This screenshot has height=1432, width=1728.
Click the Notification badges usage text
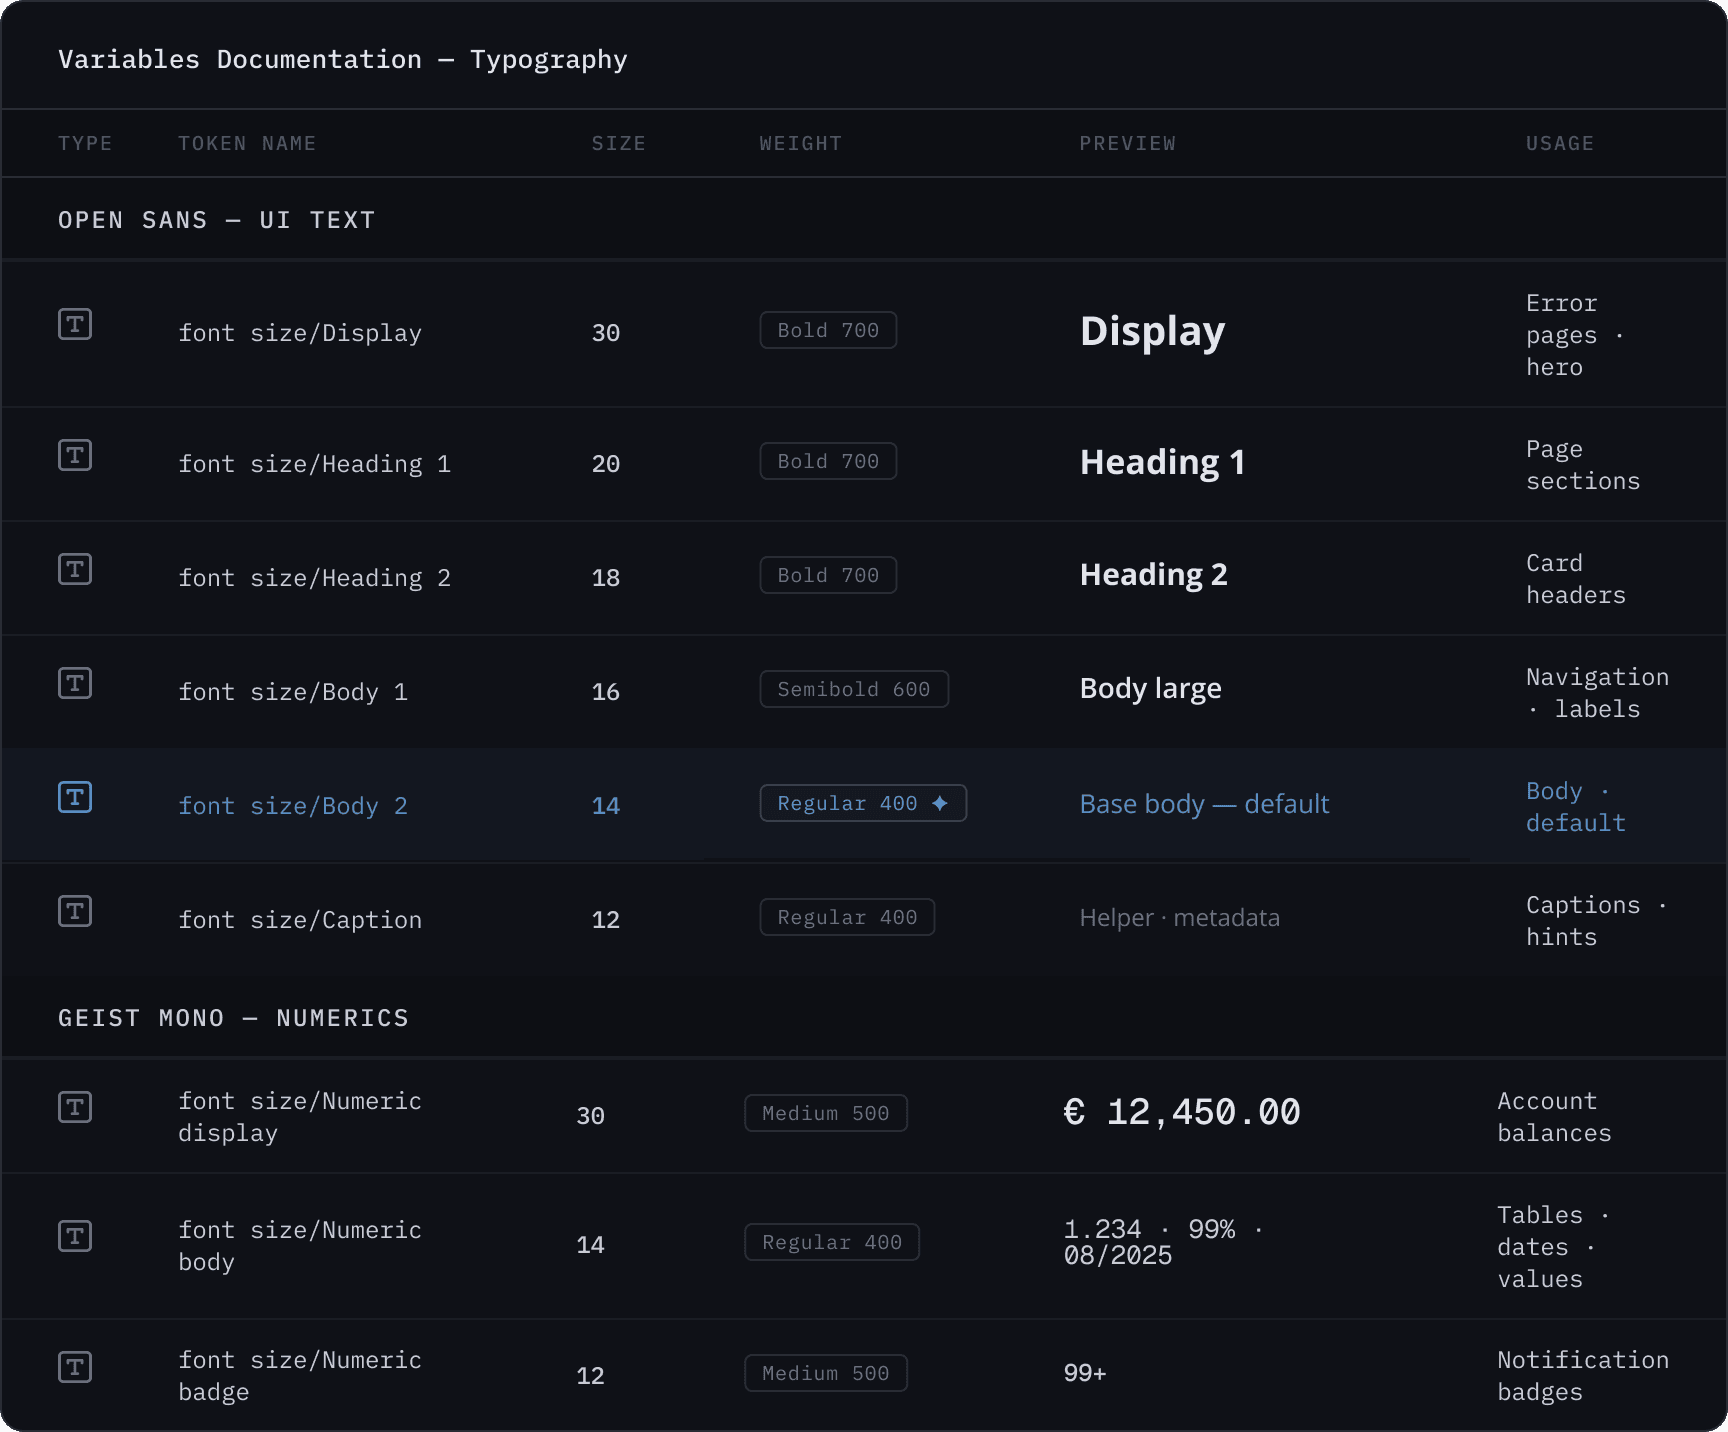click(x=1583, y=1376)
